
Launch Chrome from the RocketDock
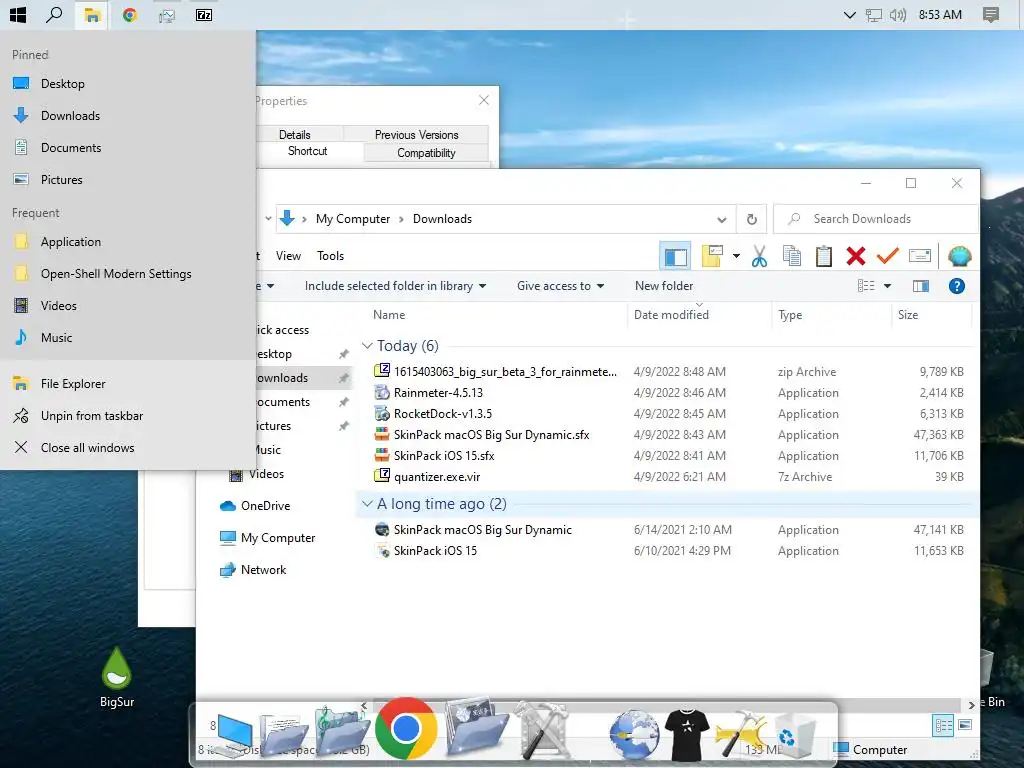(406, 728)
